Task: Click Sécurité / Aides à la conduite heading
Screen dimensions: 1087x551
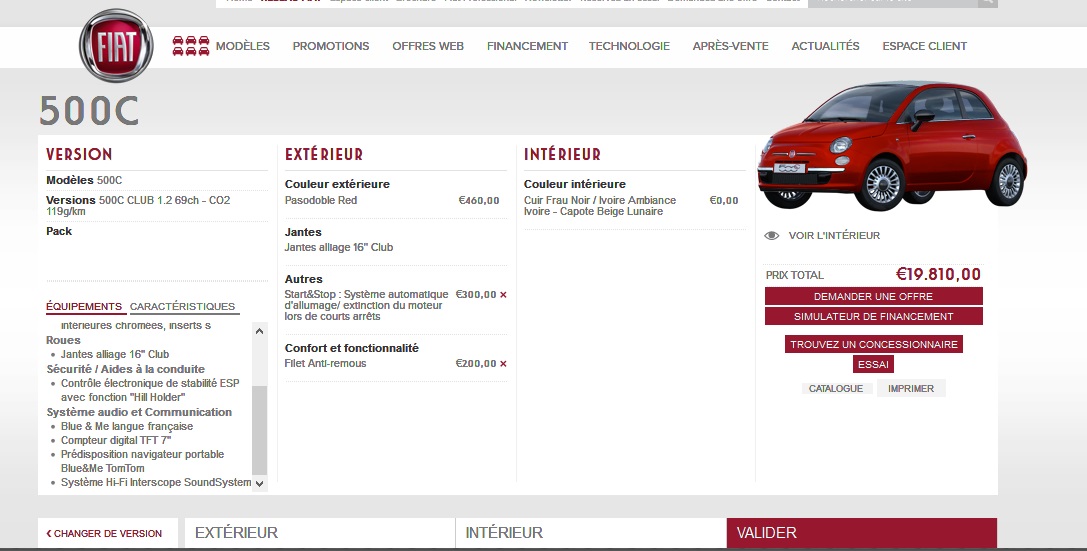Action: pos(125,369)
